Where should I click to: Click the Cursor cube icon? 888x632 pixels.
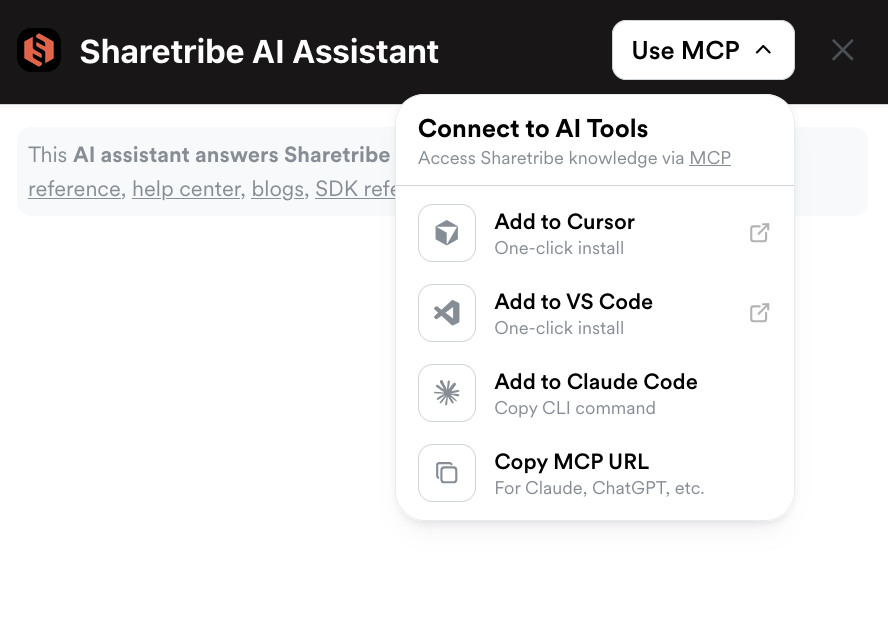(x=447, y=233)
